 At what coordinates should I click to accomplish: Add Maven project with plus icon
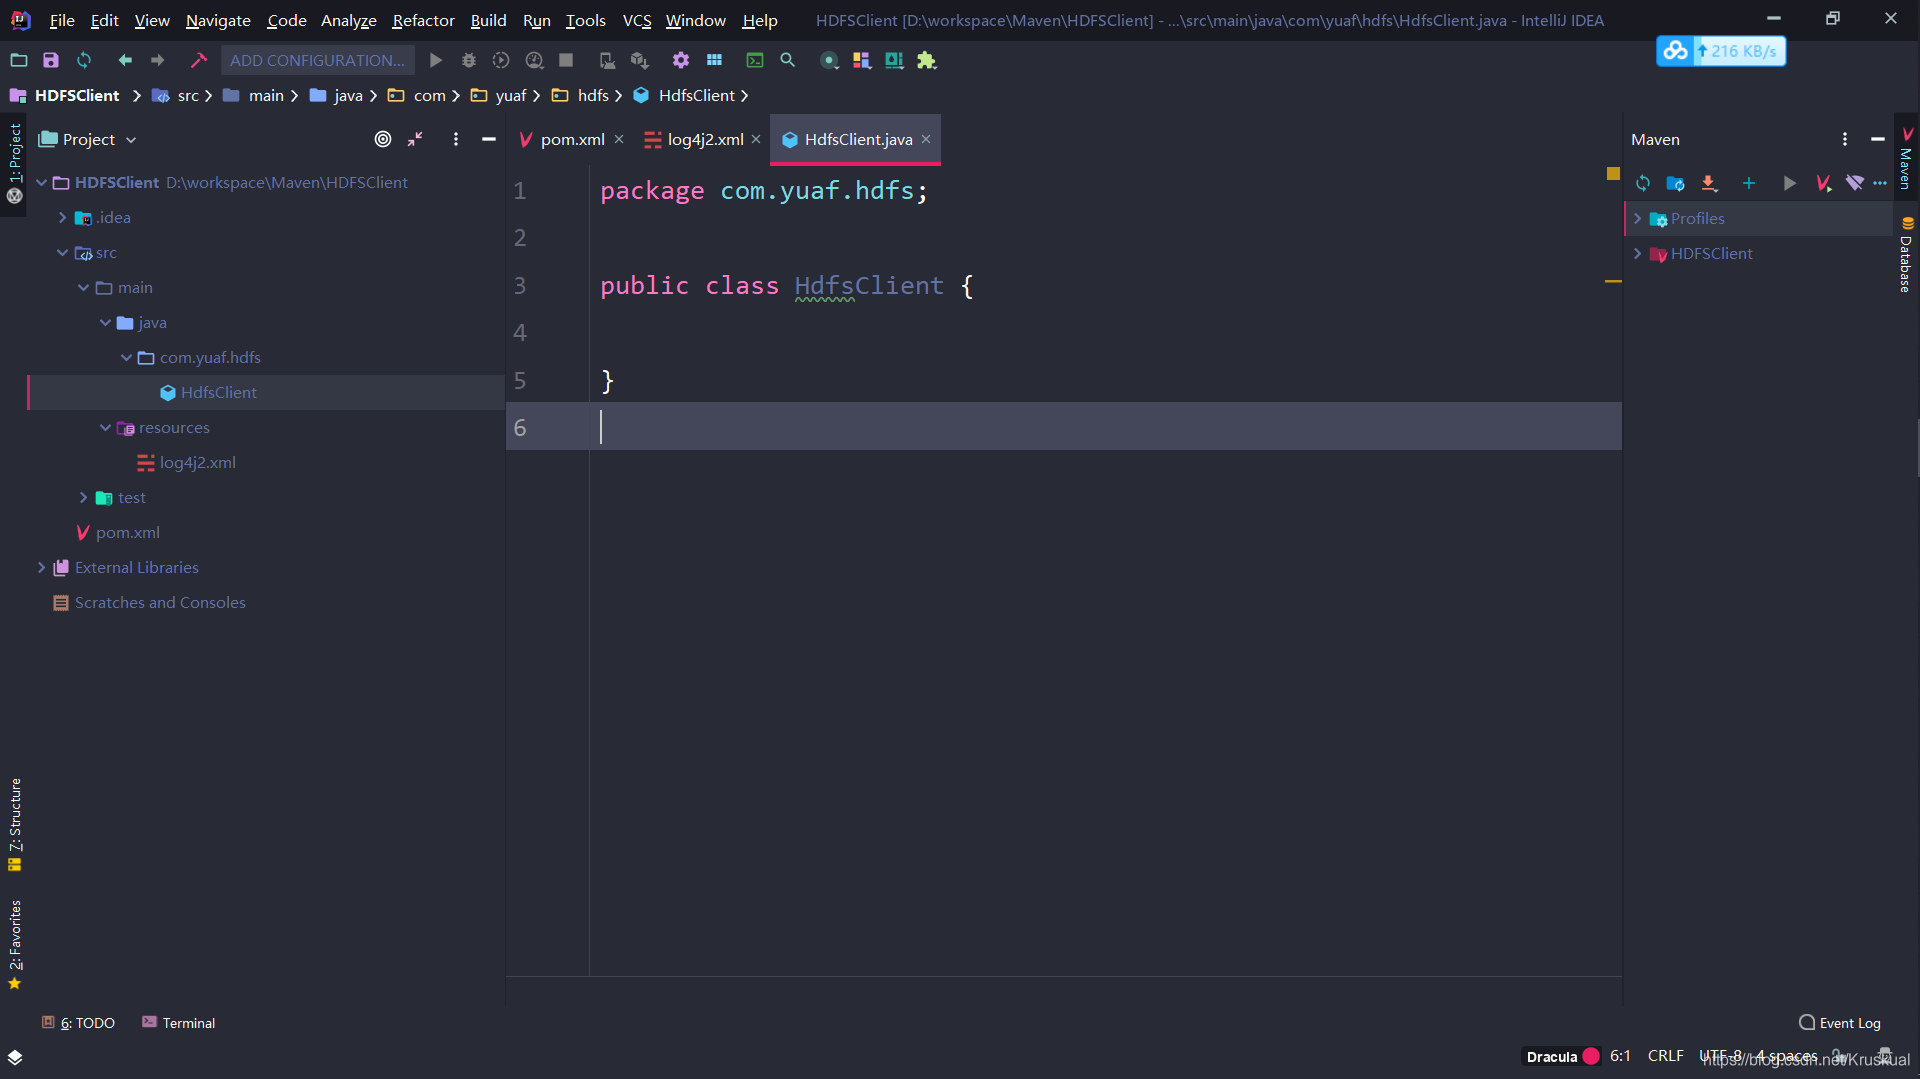1749,183
